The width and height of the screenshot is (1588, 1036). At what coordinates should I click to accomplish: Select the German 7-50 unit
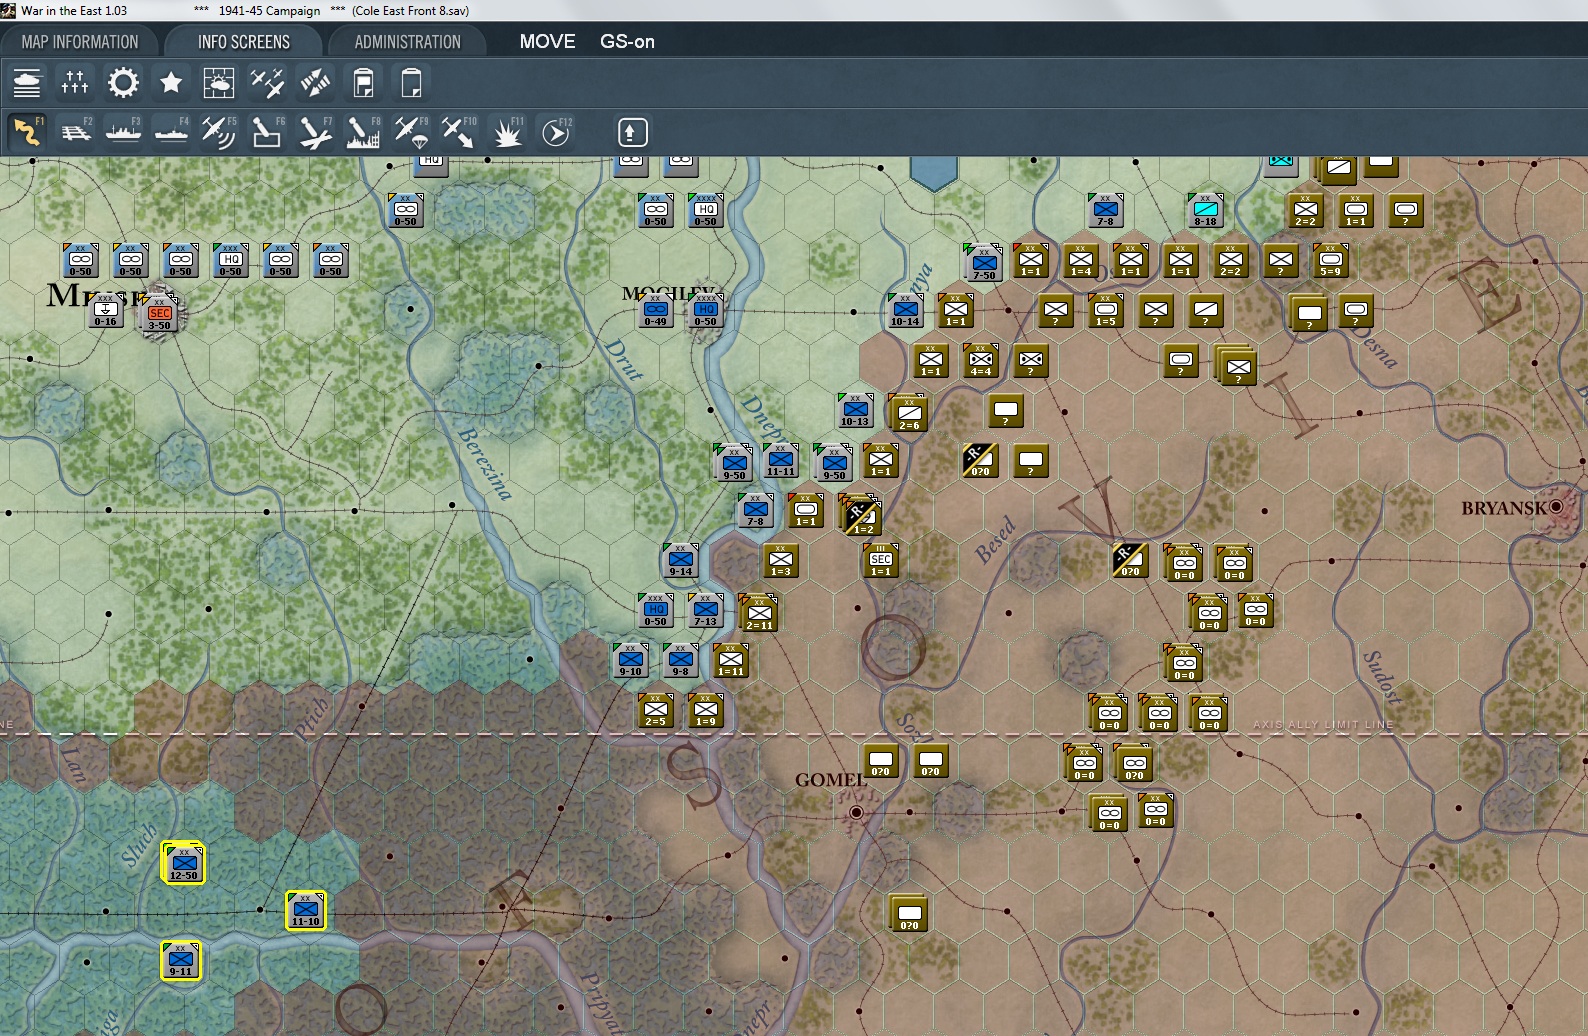pyautogui.click(x=983, y=262)
